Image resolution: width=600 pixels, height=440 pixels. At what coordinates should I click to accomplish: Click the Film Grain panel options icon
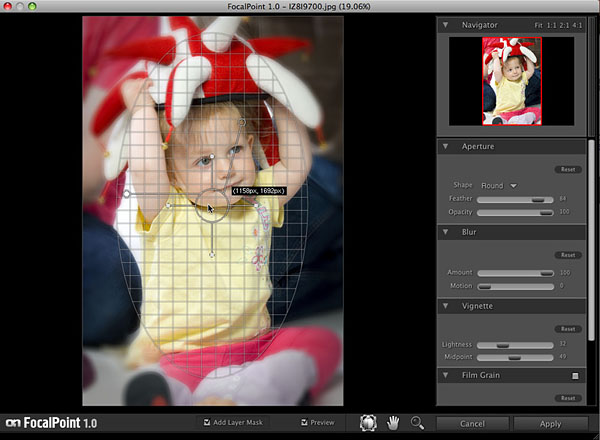point(574,376)
